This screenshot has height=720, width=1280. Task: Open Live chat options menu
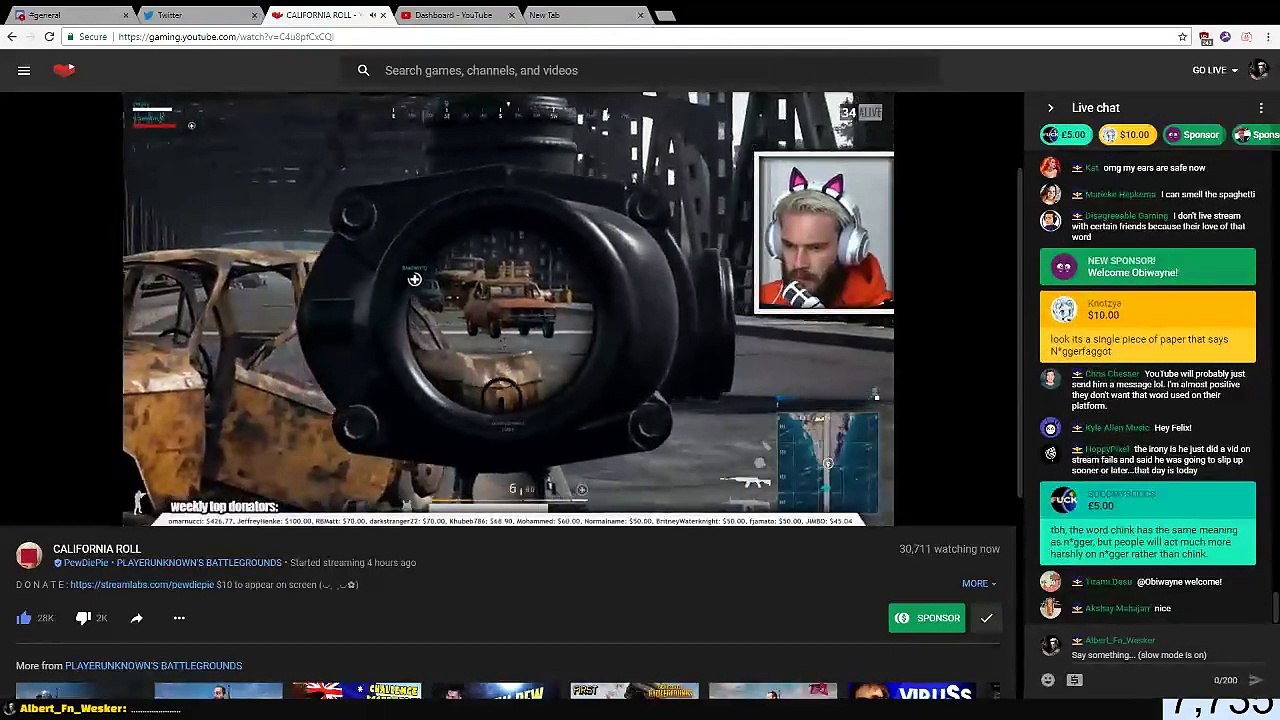(1261, 108)
